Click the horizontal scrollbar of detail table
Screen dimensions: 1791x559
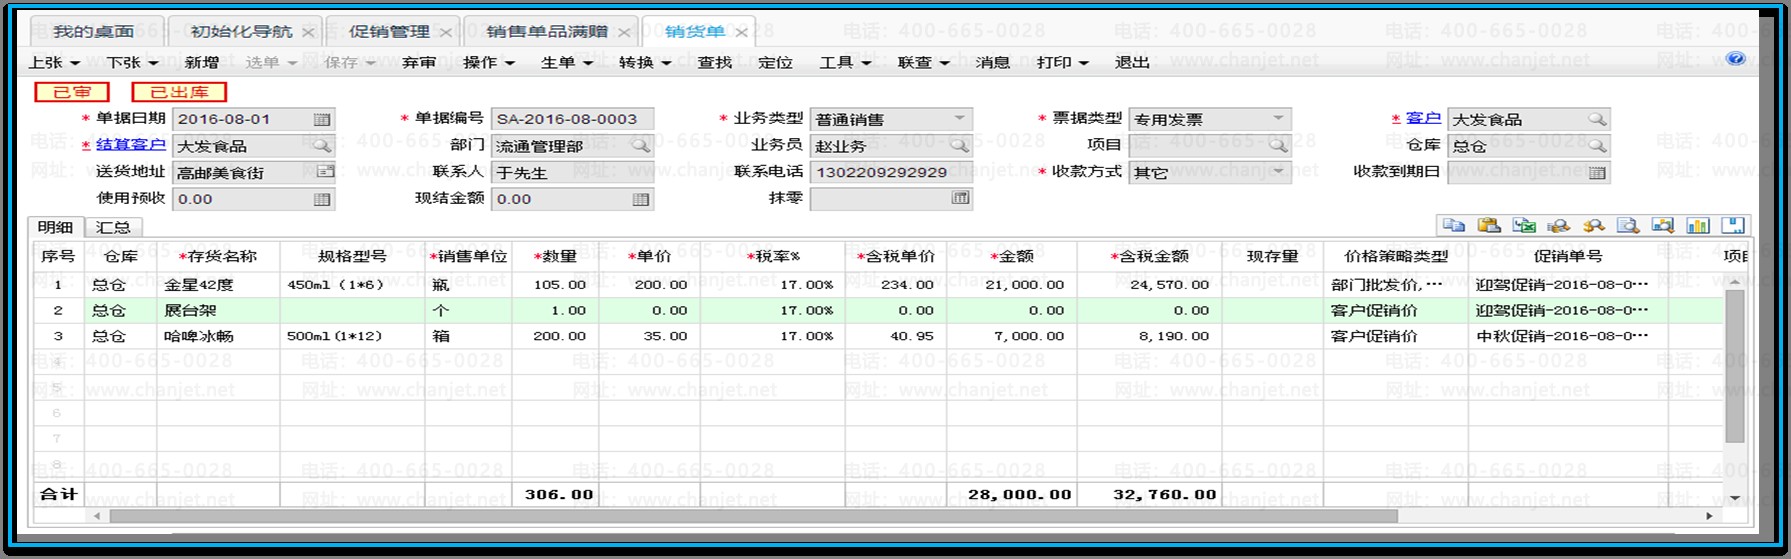point(753,516)
